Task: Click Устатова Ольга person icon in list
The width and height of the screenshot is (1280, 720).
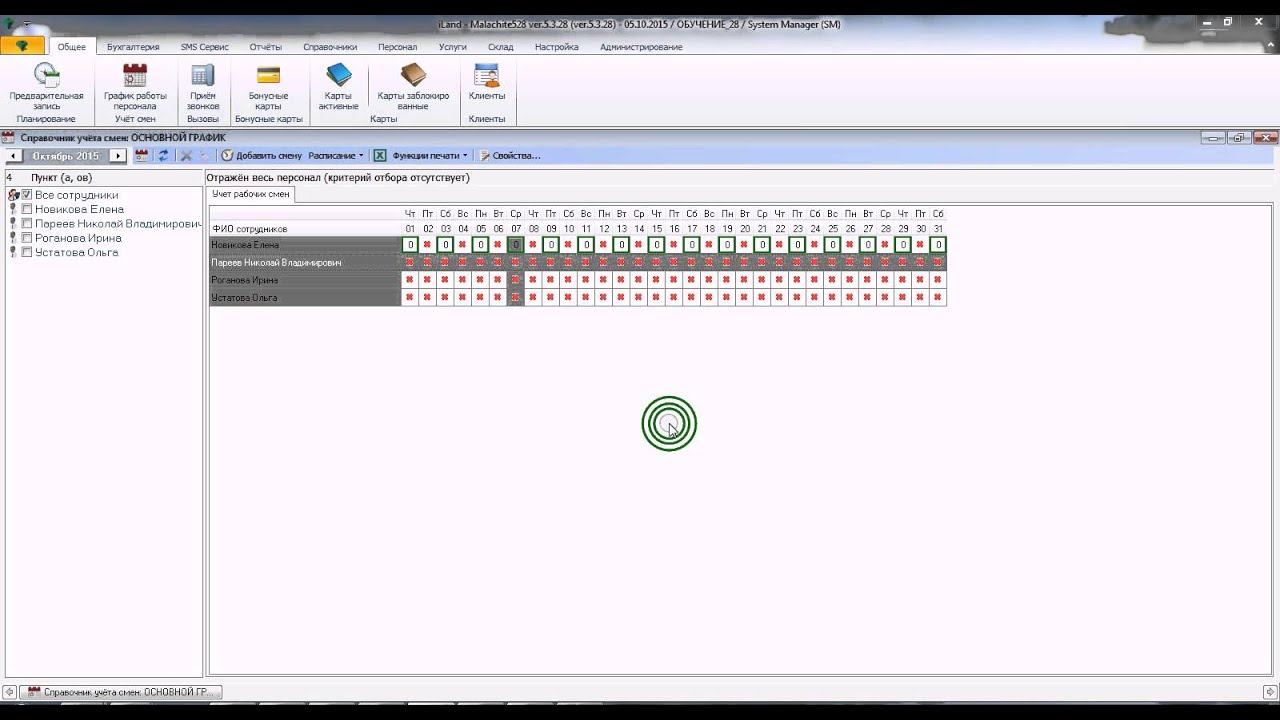Action: 13,252
